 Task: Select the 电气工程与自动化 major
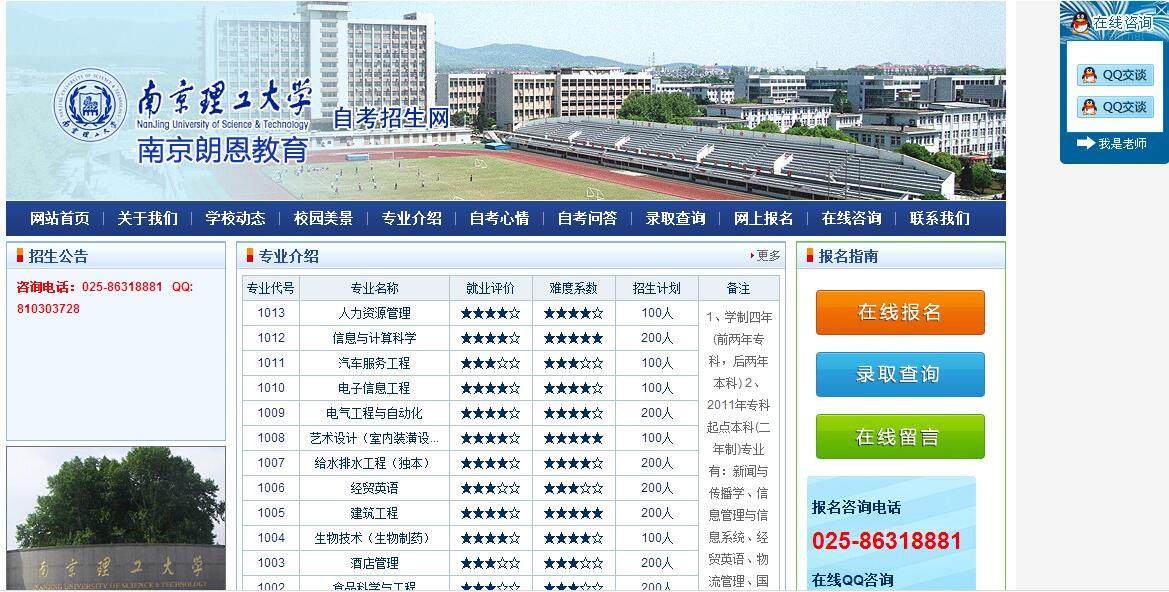point(374,413)
